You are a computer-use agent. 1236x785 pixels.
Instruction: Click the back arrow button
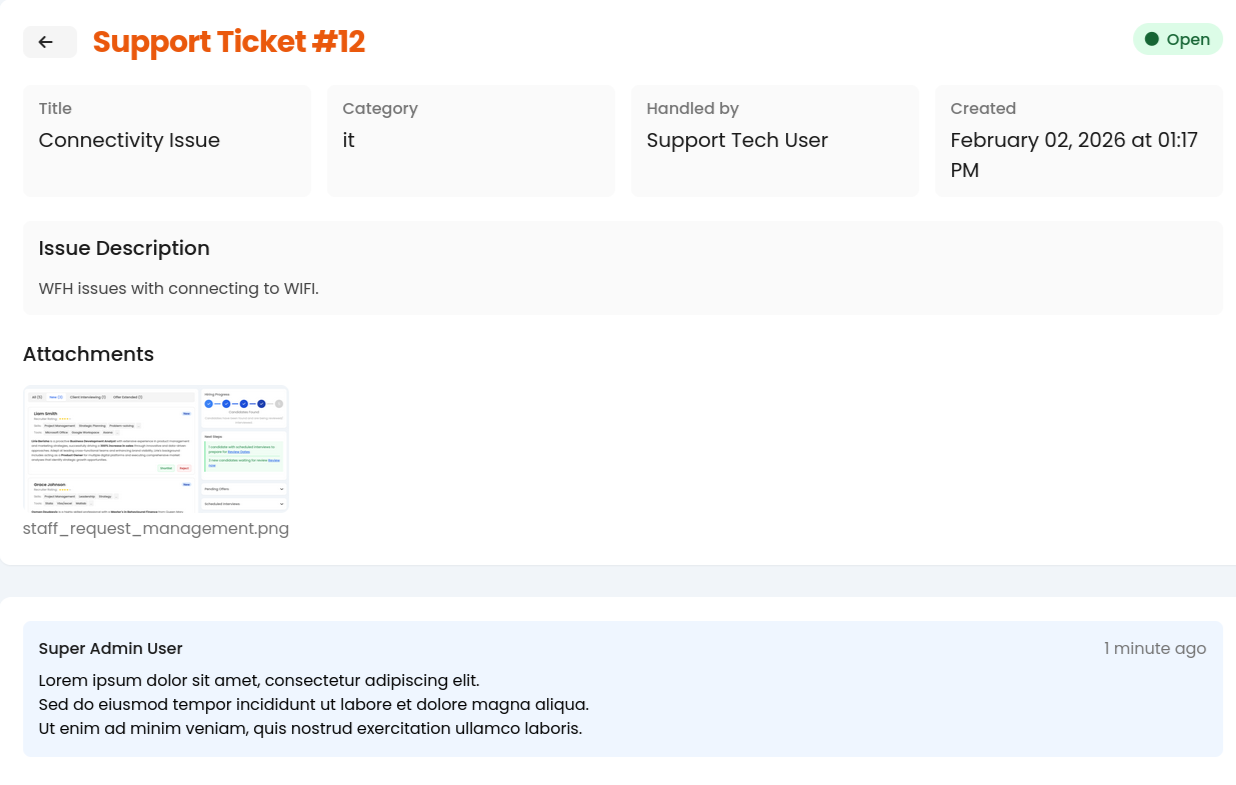tap(49, 42)
